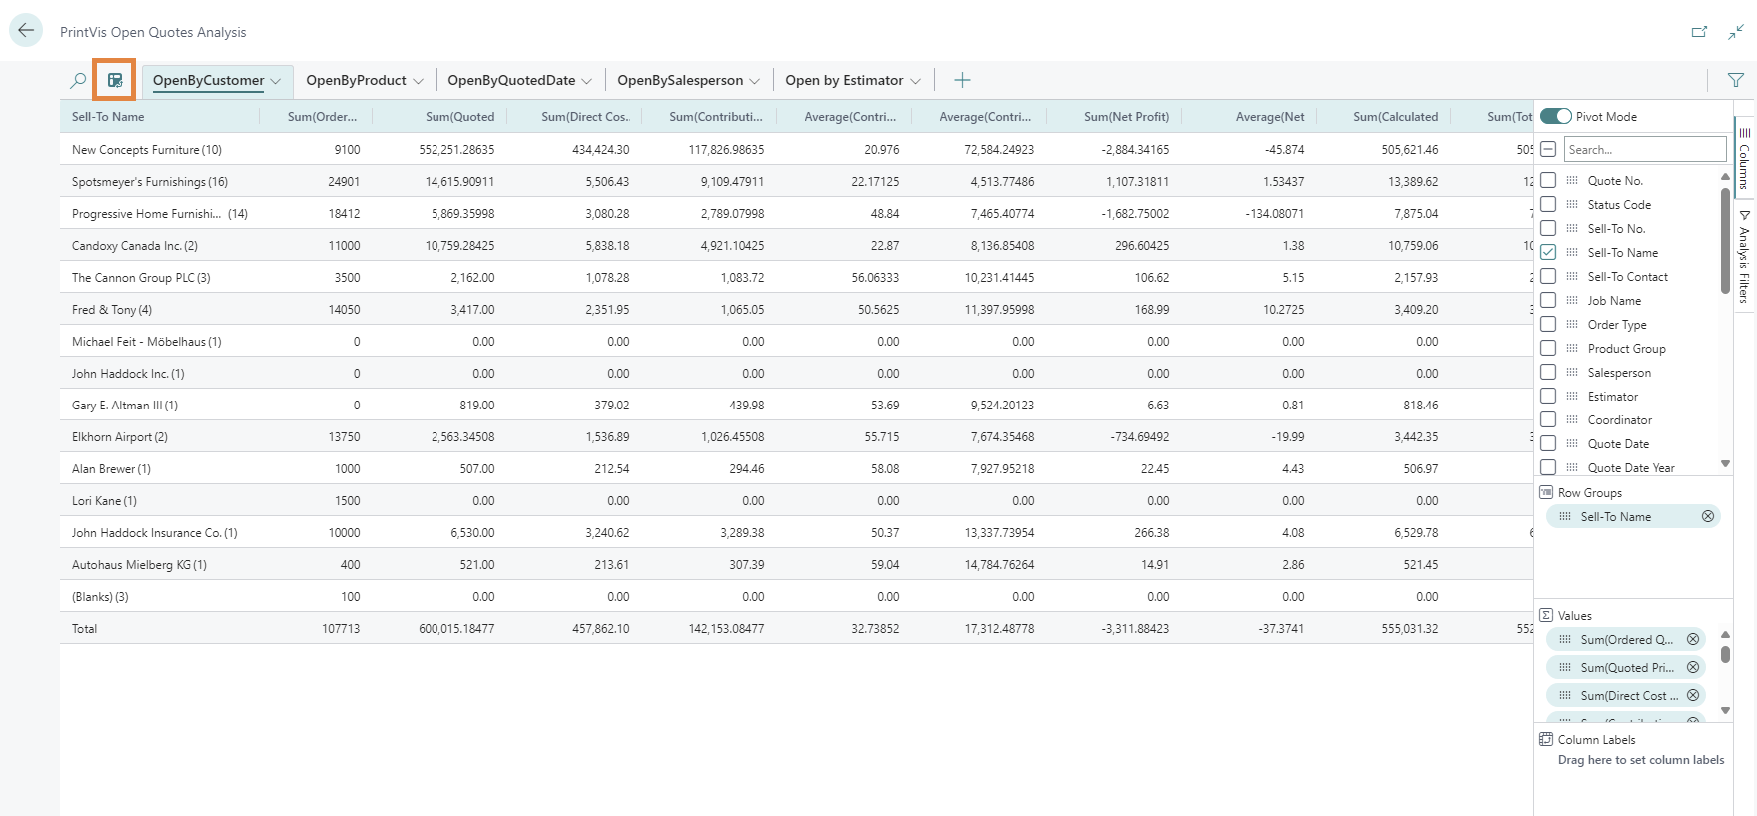
Task: Check the Quote No. column checkbox
Action: click(x=1548, y=181)
